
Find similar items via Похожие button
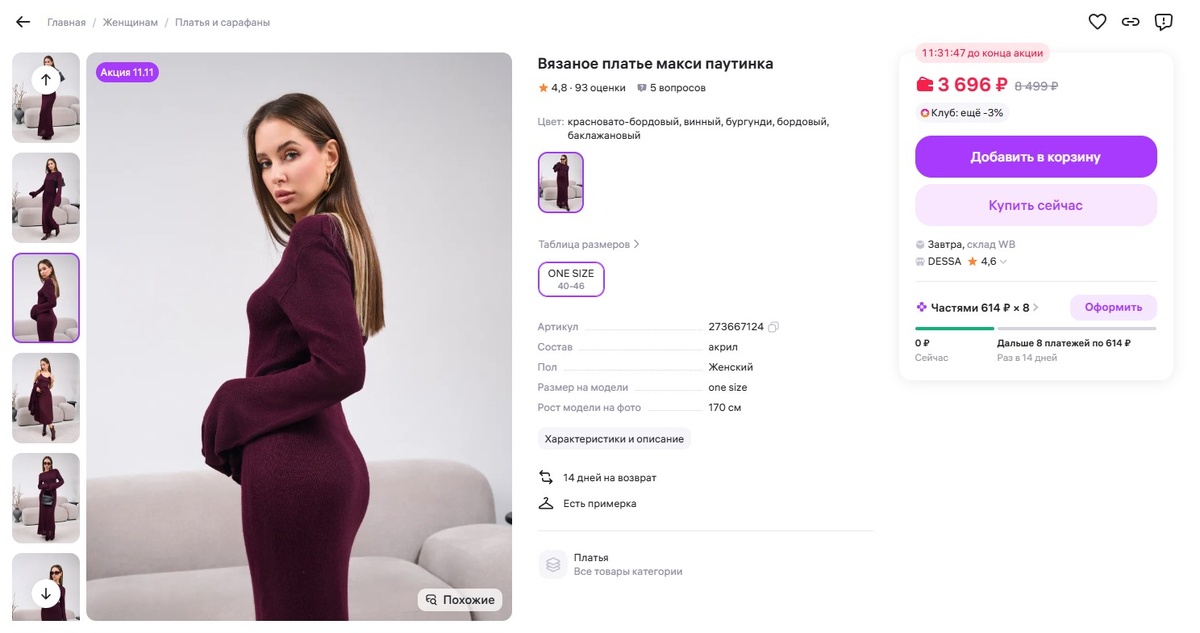pos(460,600)
